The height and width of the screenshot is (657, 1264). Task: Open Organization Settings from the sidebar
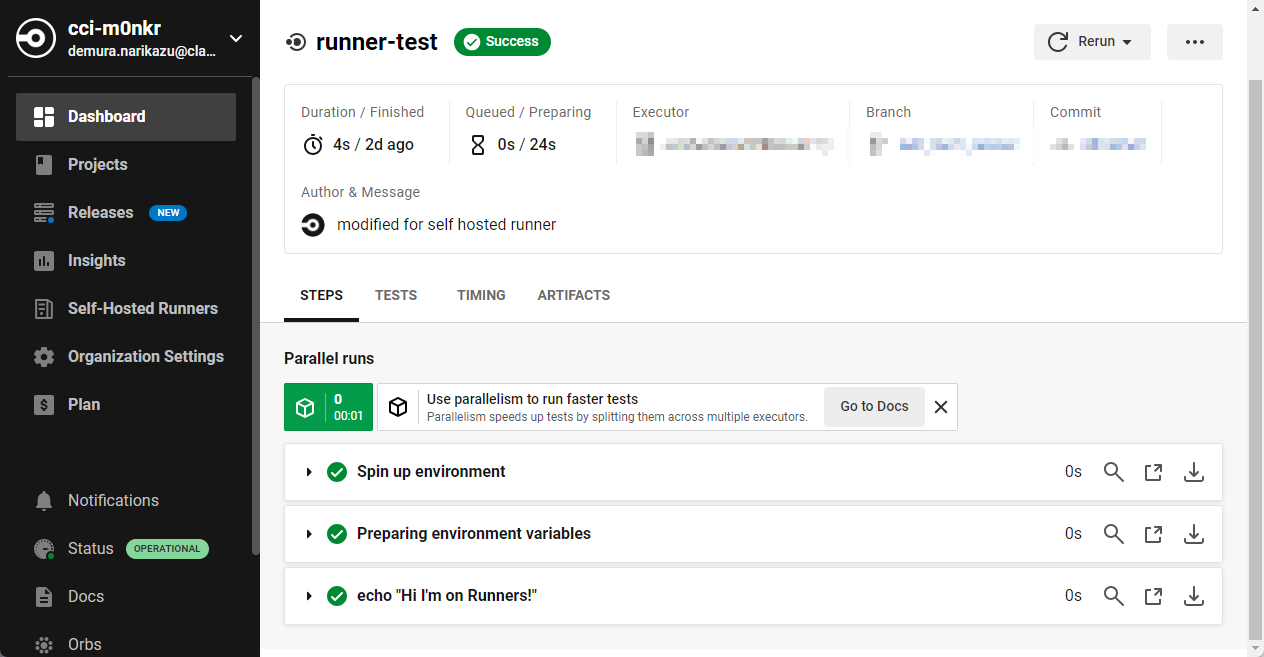(144, 356)
